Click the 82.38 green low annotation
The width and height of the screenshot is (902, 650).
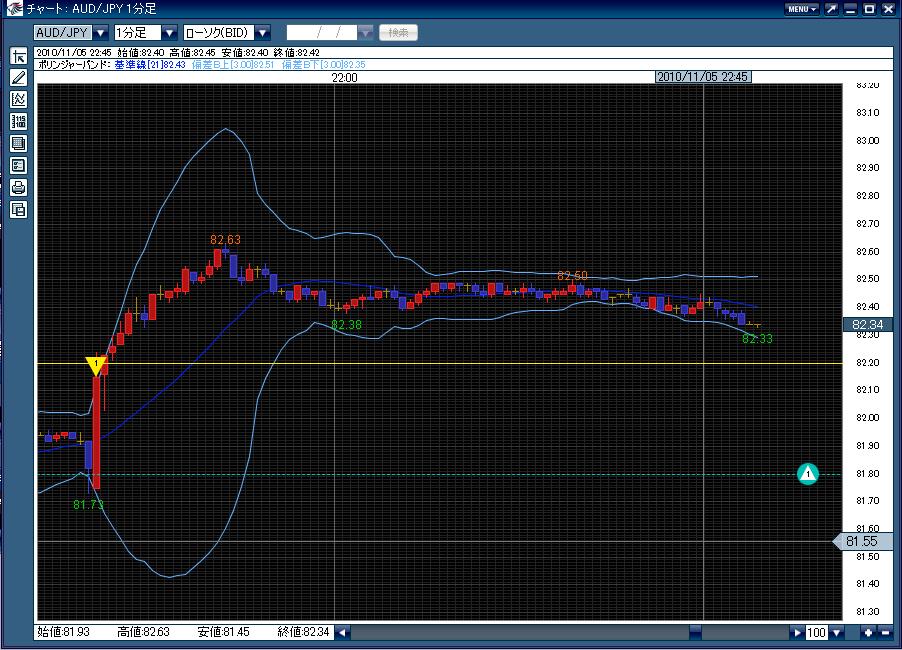tap(346, 325)
